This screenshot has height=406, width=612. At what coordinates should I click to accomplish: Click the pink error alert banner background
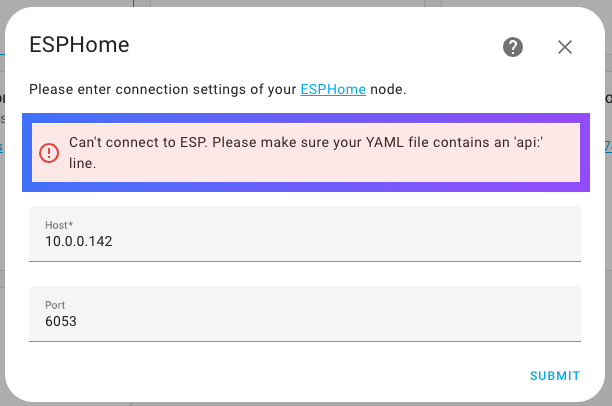point(306,153)
